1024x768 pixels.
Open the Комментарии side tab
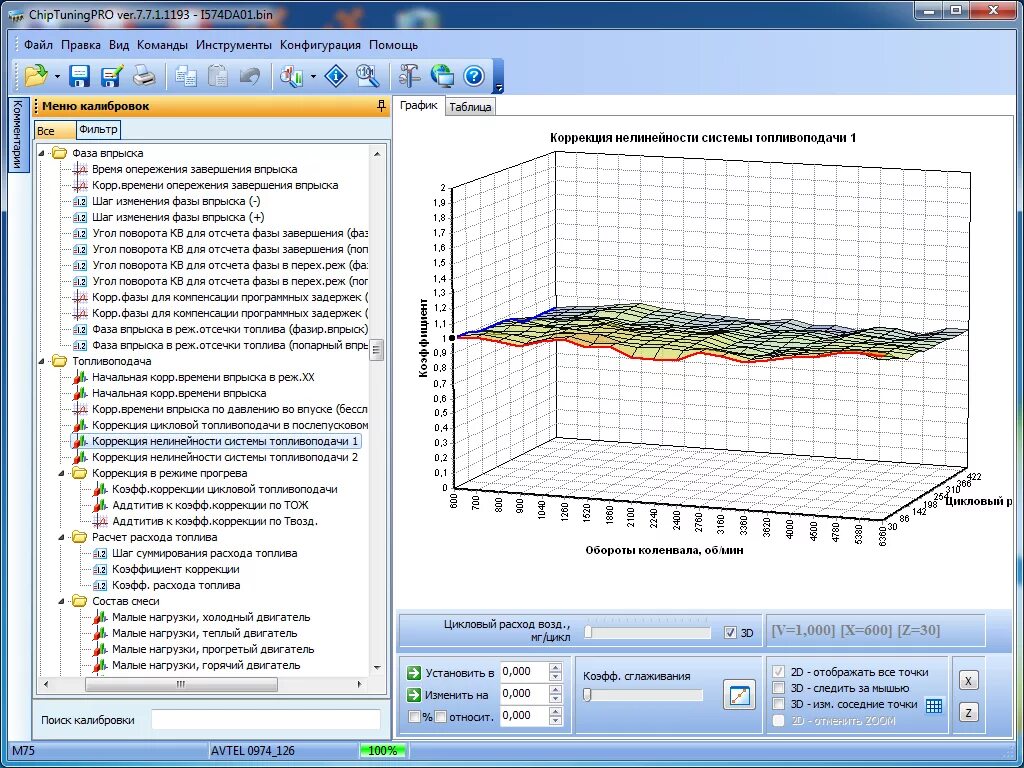18,135
